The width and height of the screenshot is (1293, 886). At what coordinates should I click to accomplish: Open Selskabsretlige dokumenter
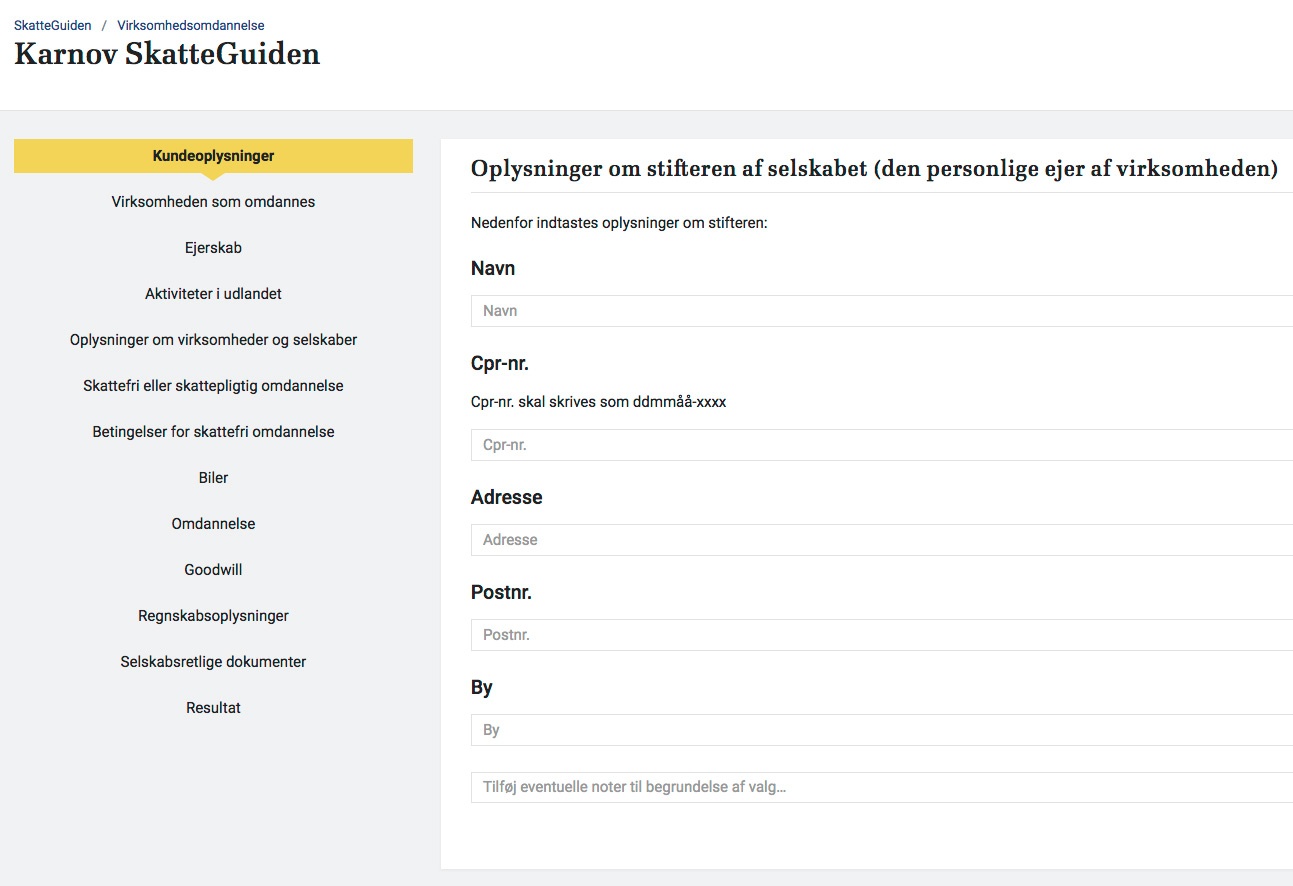click(x=213, y=662)
